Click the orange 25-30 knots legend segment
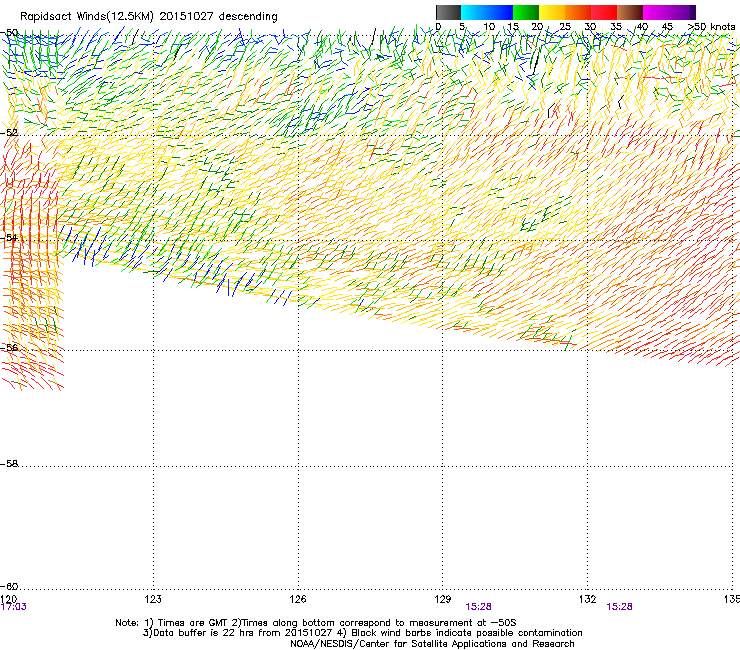 pos(578,12)
